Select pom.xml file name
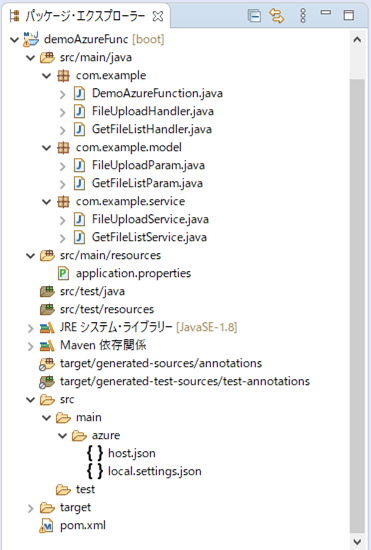This screenshot has height=550, width=371. click(x=83, y=525)
